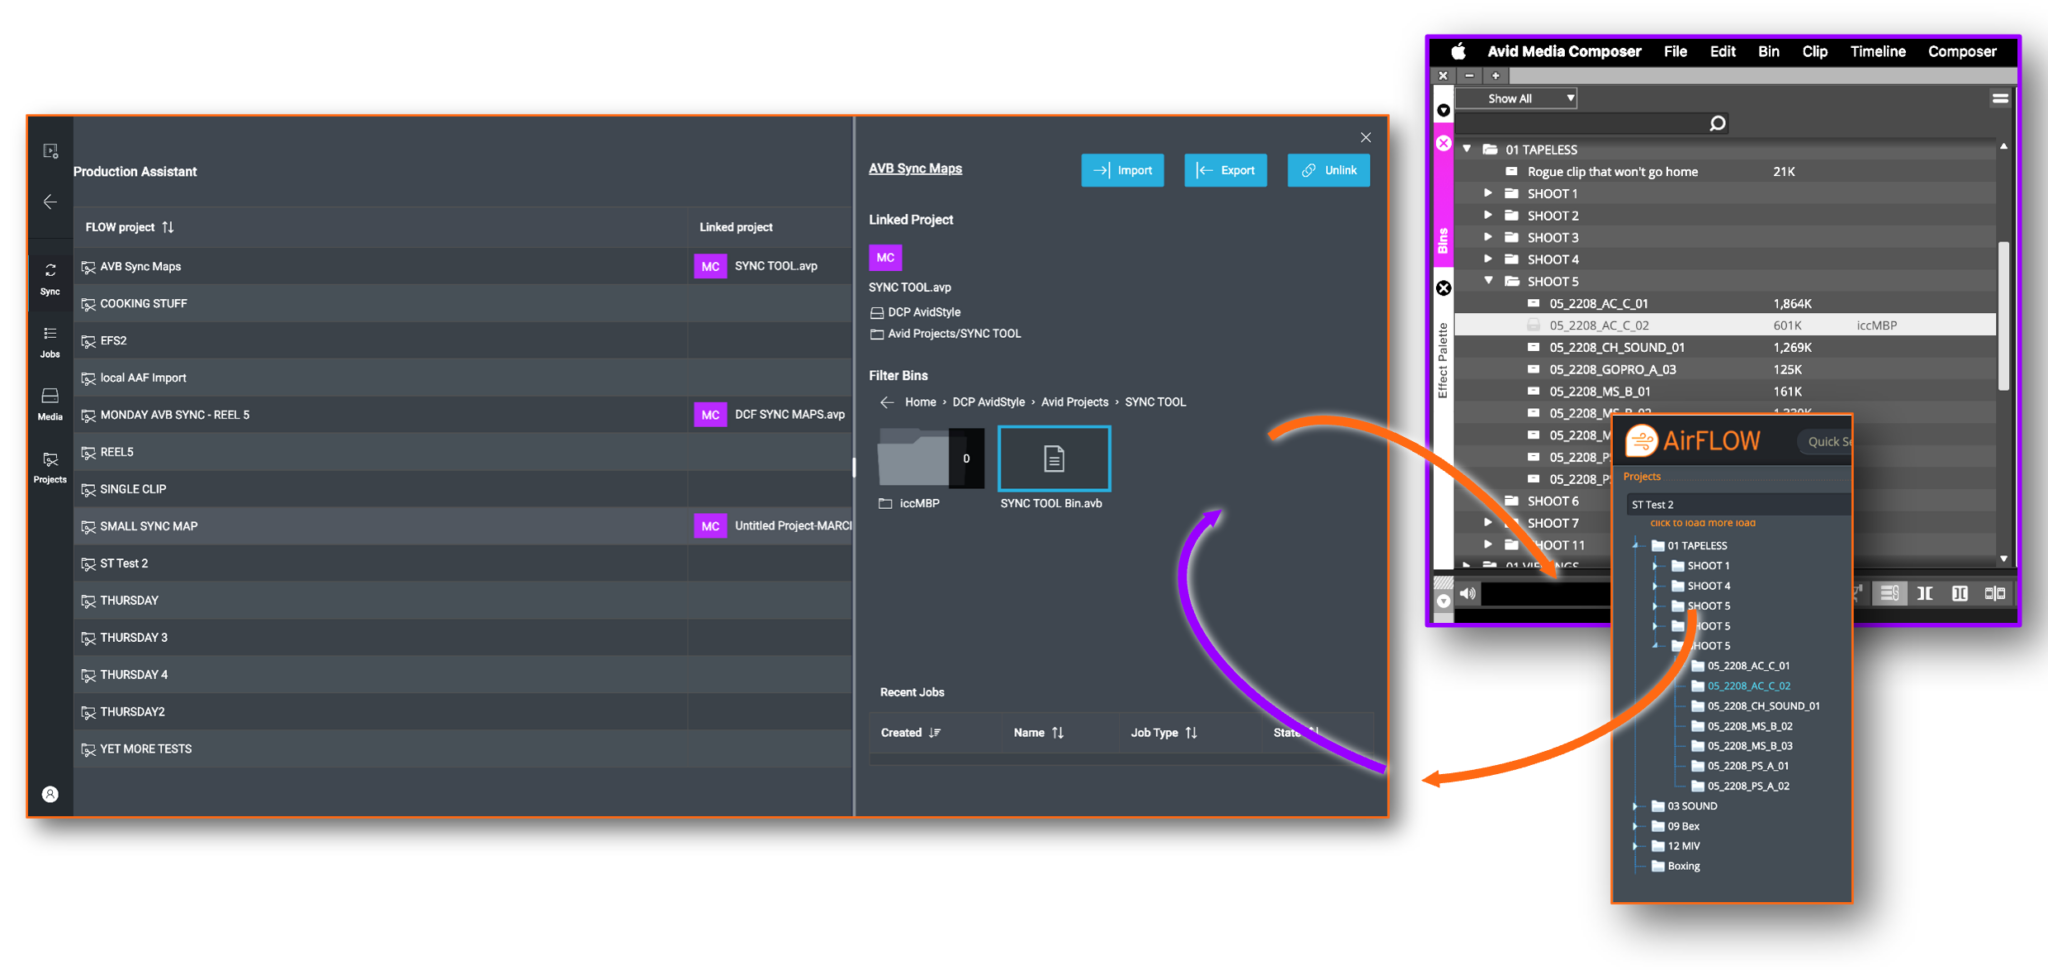The width and height of the screenshot is (2048, 974).
Task: Toggle the pink Bins tab on Avid sidebar
Action: pos(1443,235)
